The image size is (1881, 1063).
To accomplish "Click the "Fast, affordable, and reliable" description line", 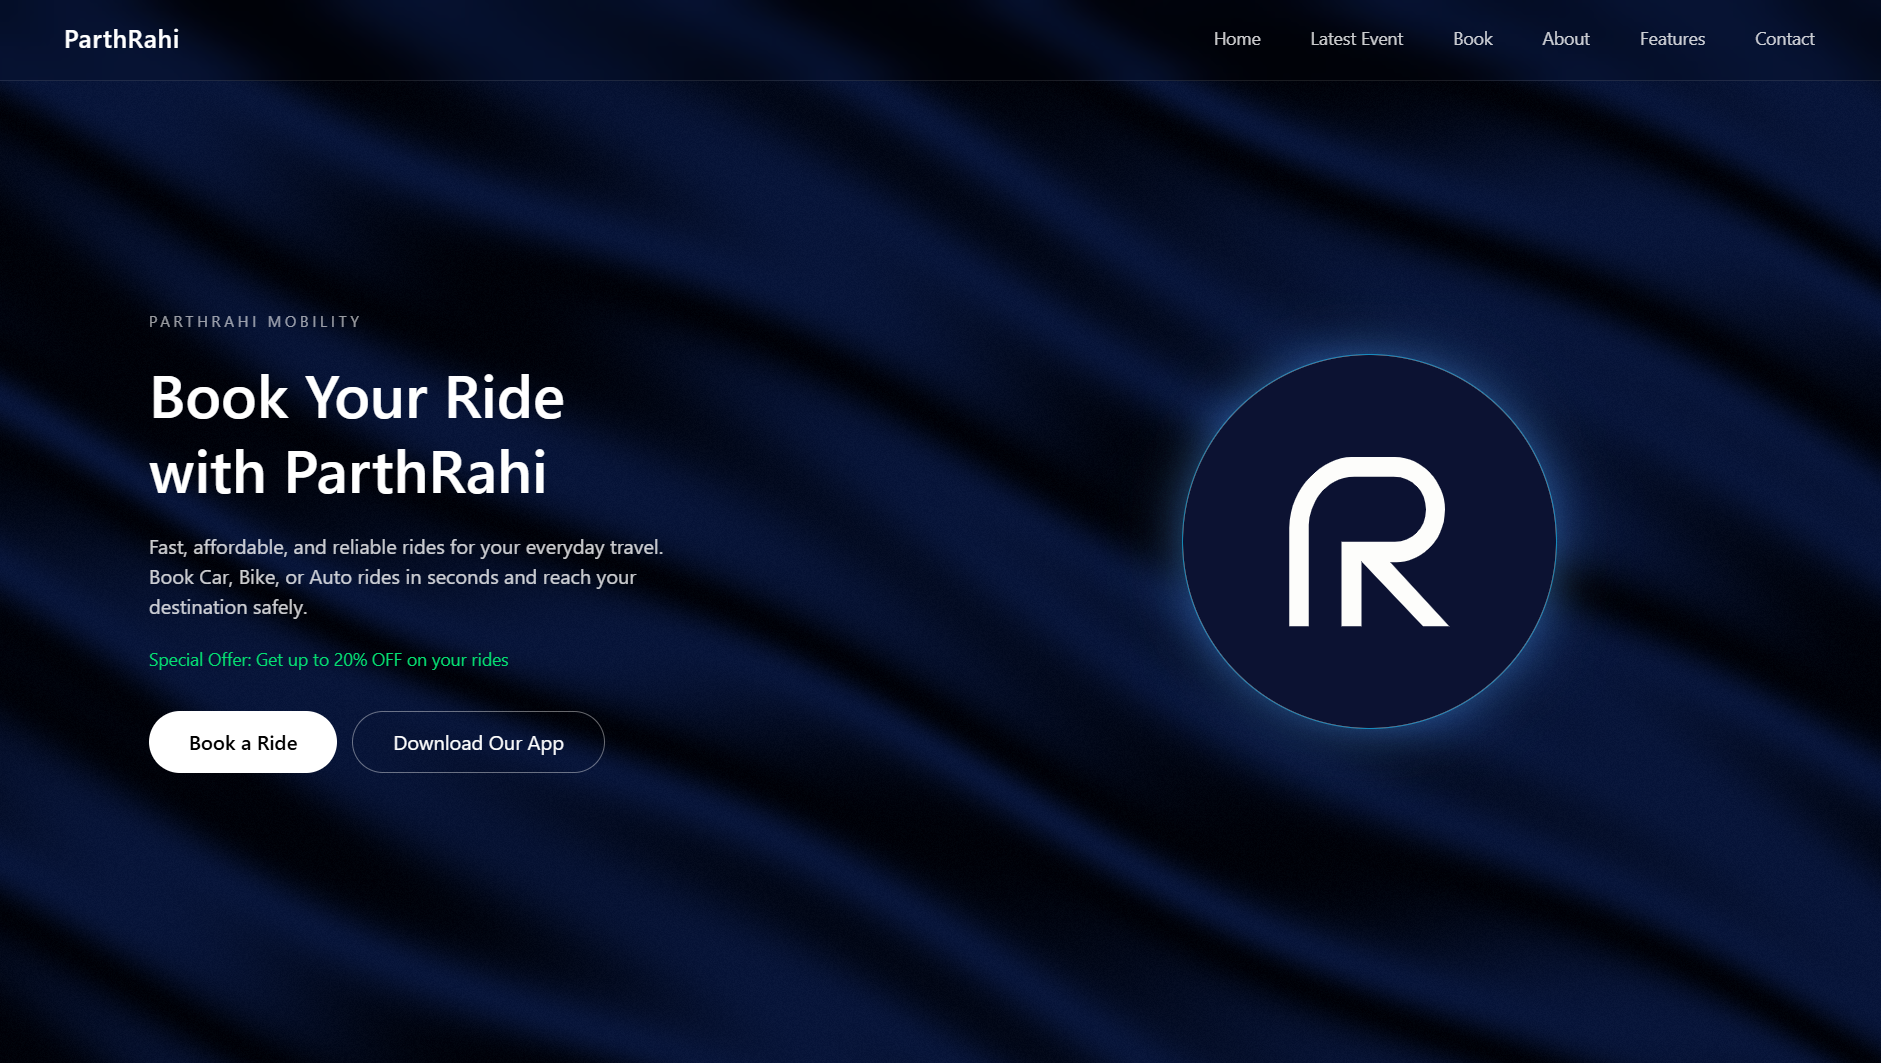I will pos(405,547).
